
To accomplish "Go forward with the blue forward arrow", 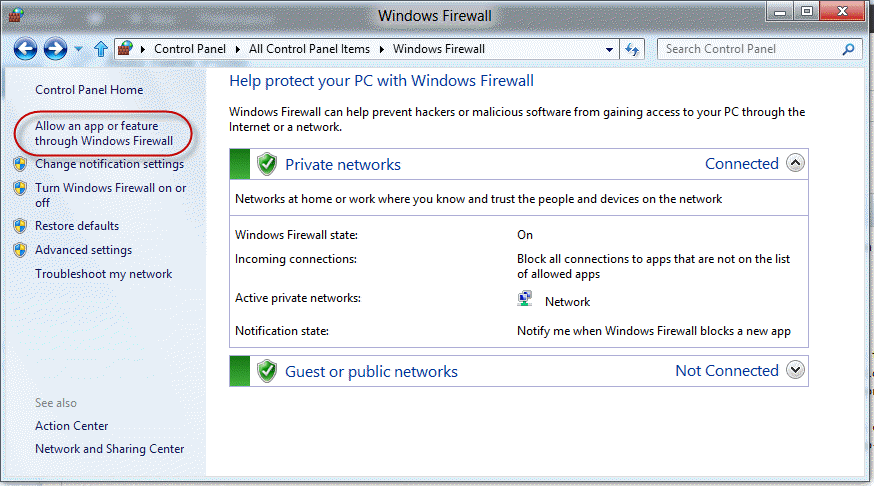I will tap(55, 49).
